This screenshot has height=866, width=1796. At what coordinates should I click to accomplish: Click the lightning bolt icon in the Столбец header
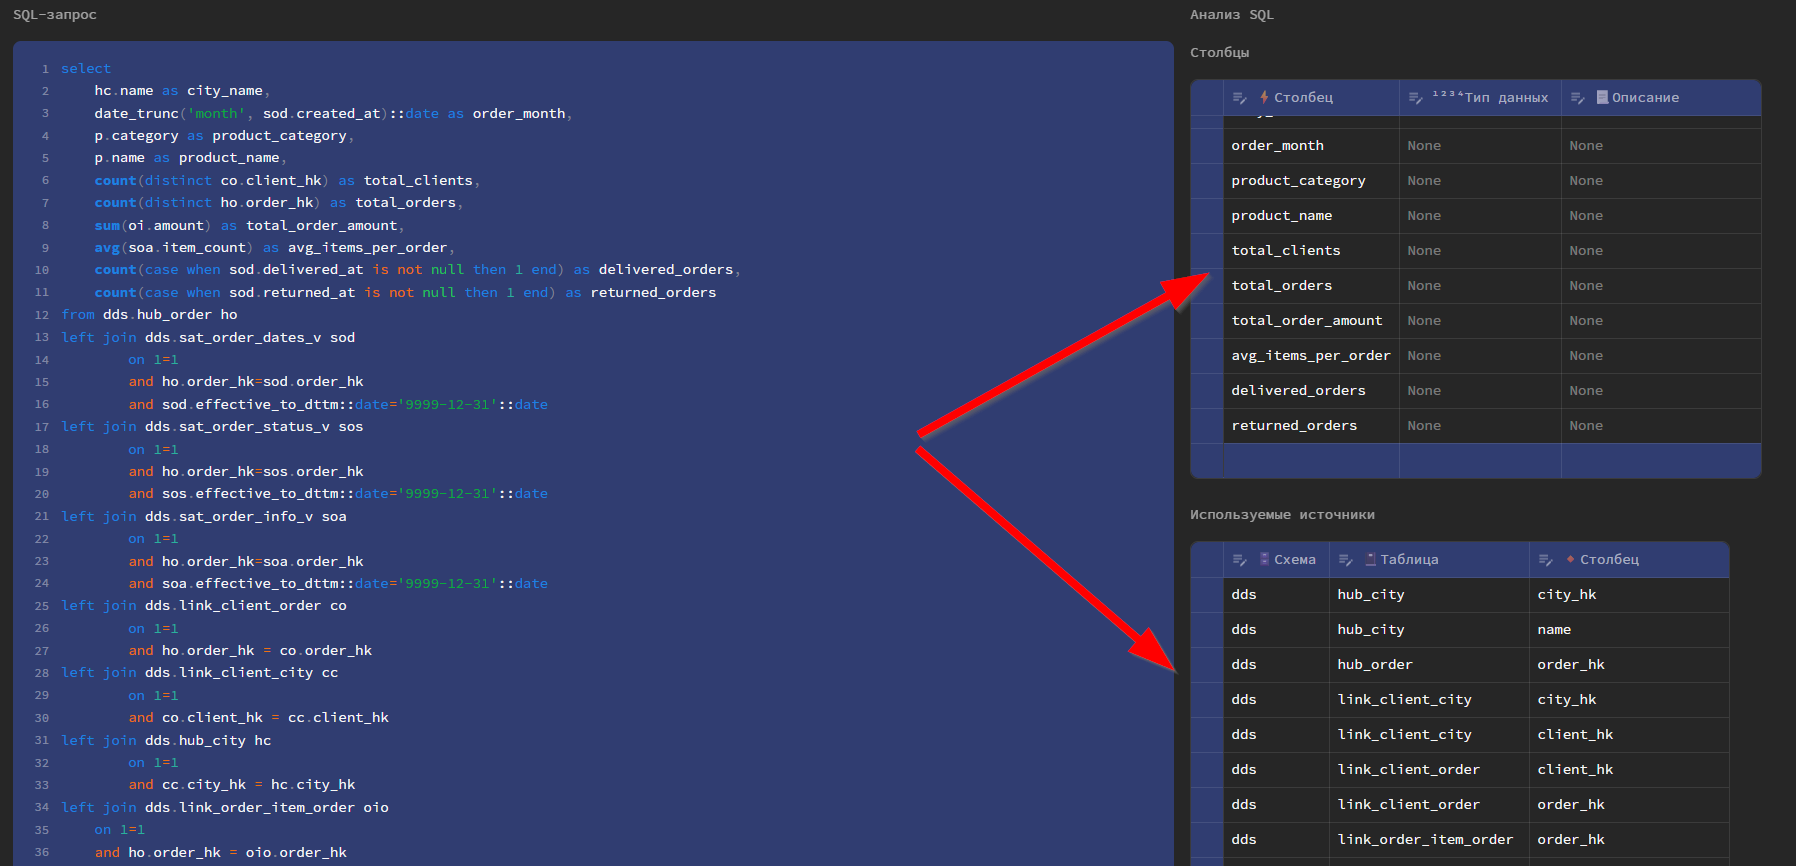1265,97
